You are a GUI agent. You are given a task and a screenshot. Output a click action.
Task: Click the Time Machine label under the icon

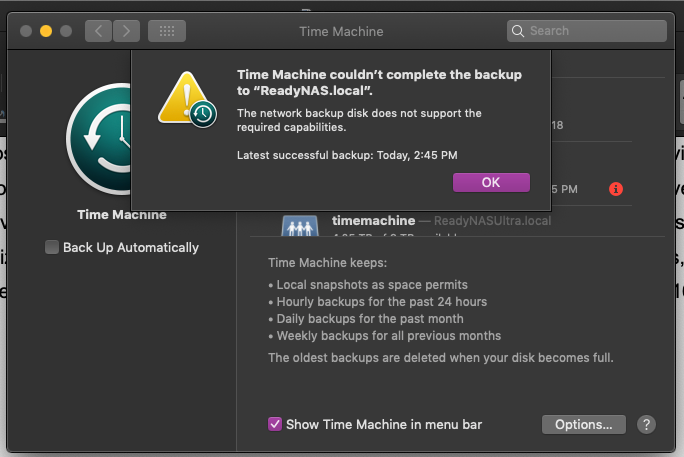(x=122, y=214)
